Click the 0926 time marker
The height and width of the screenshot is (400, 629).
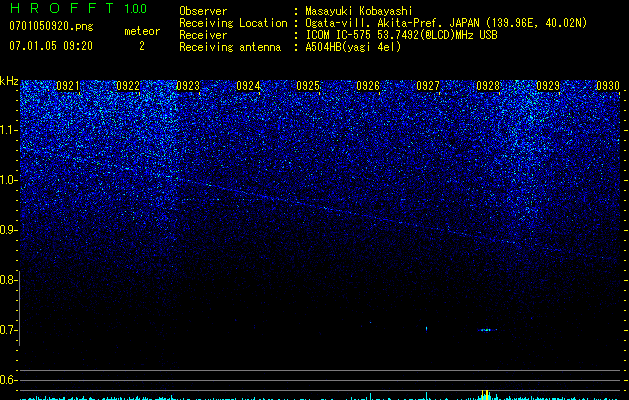368,86
